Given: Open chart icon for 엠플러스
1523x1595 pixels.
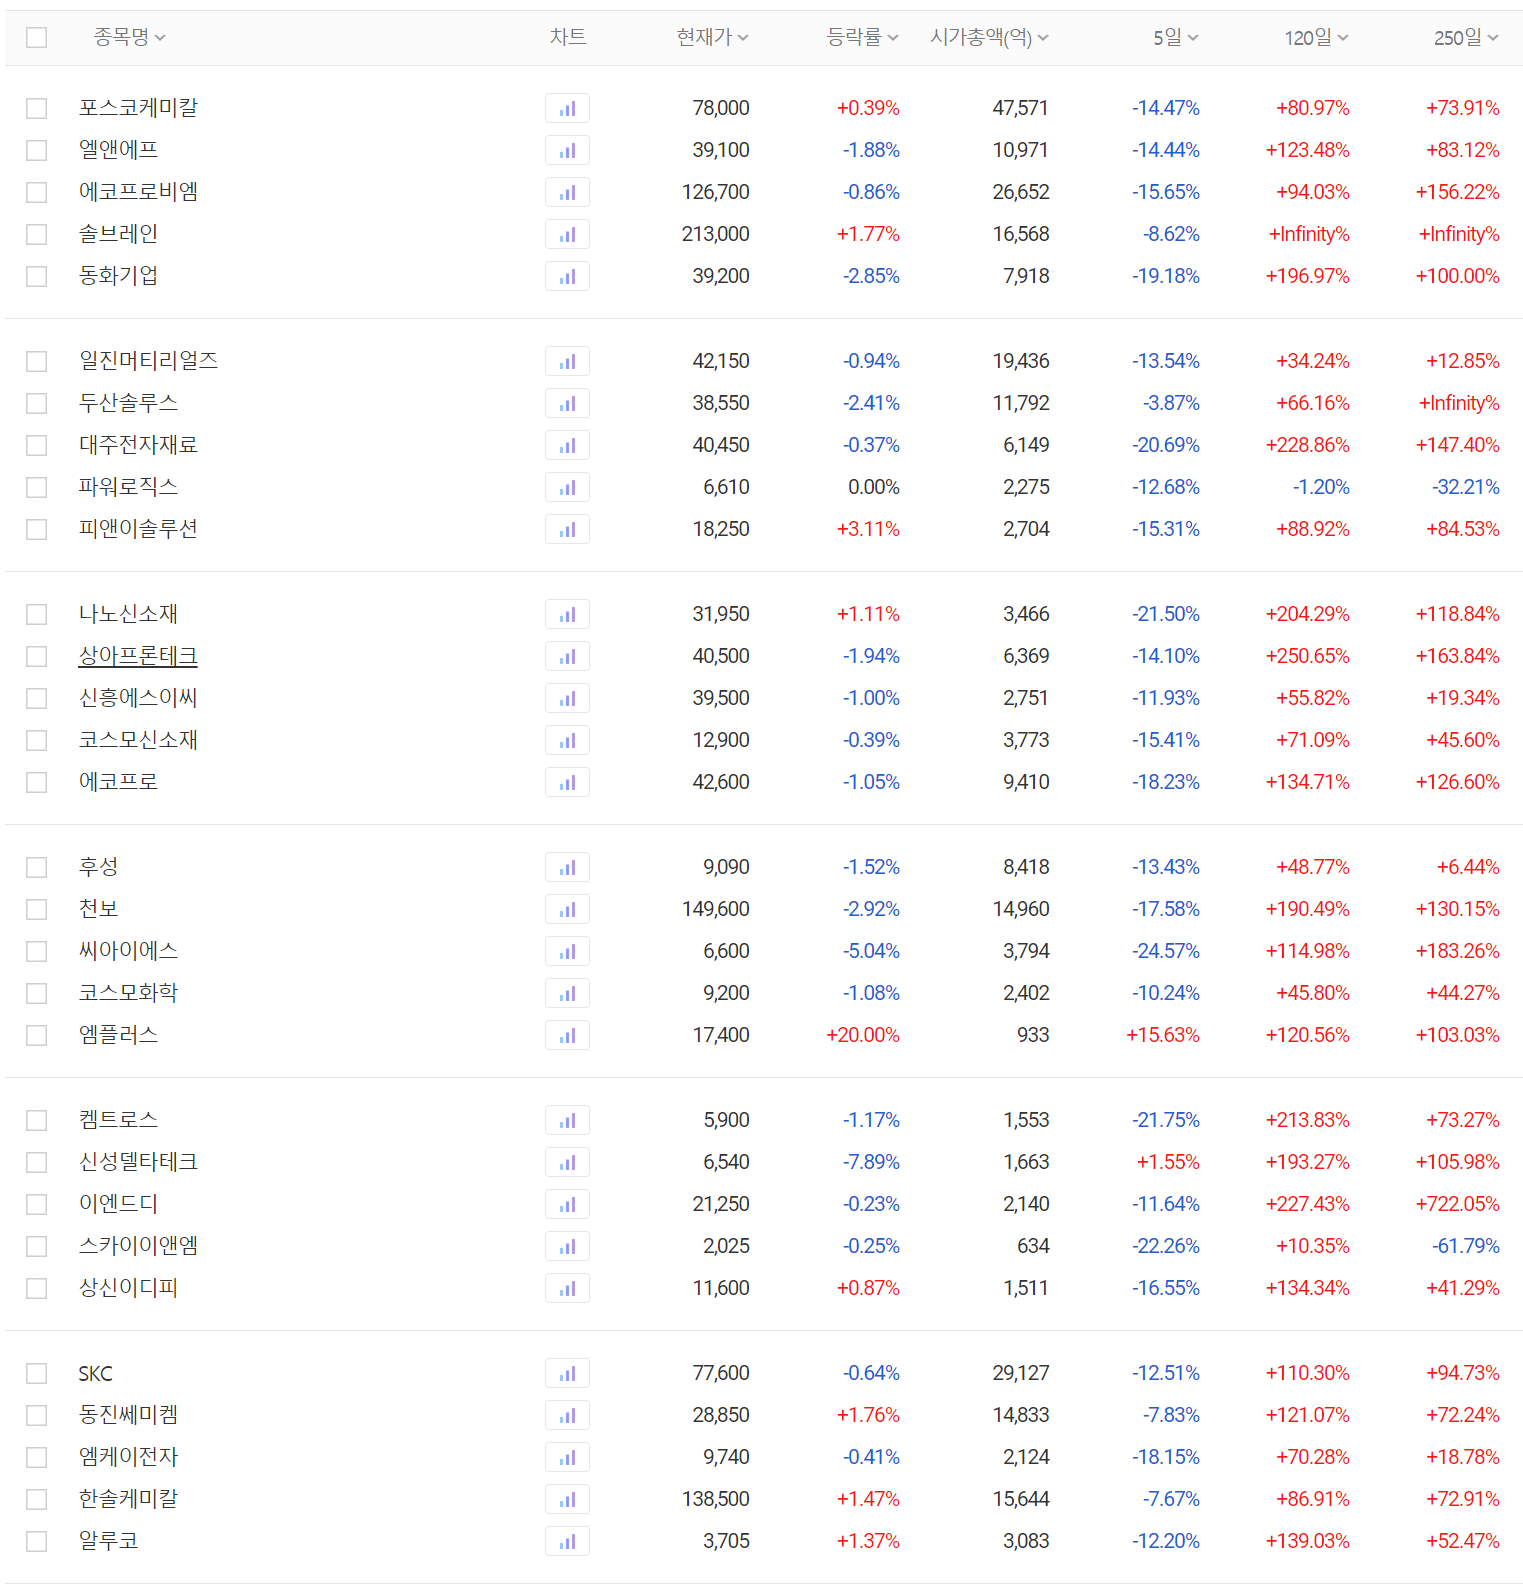Looking at the screenshot, I should [567, 1035].
